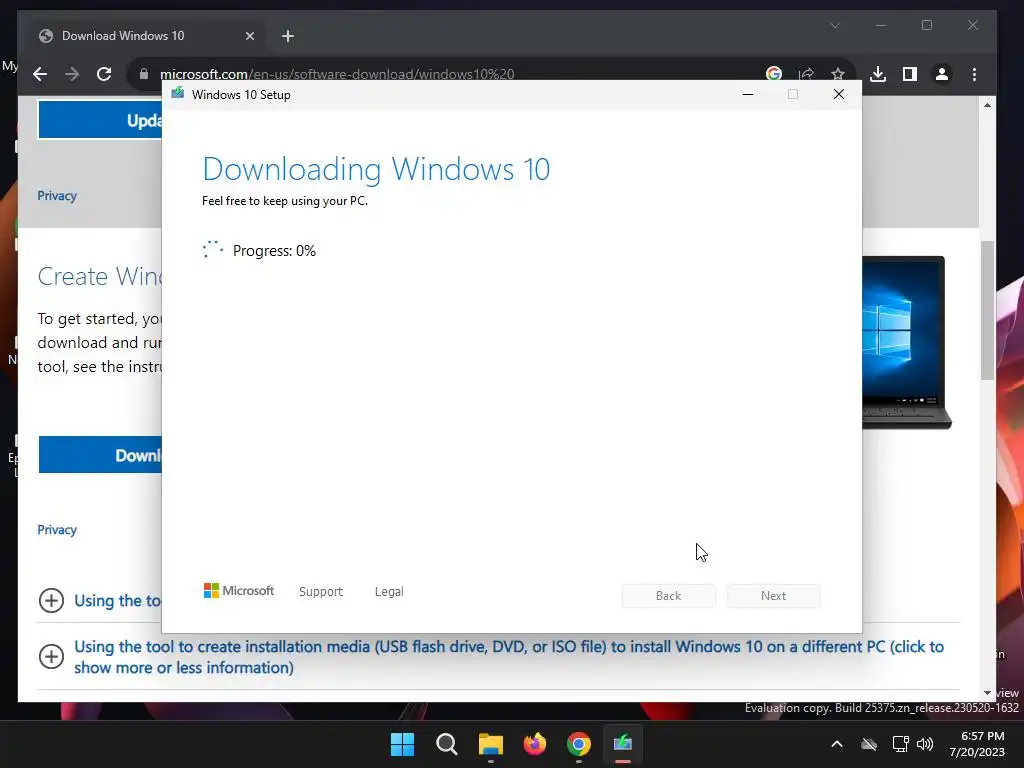This screenshot has height=768, width=1024.
Task: Close the Windows 10 Setup window
Action: click(x=839, y=95)
